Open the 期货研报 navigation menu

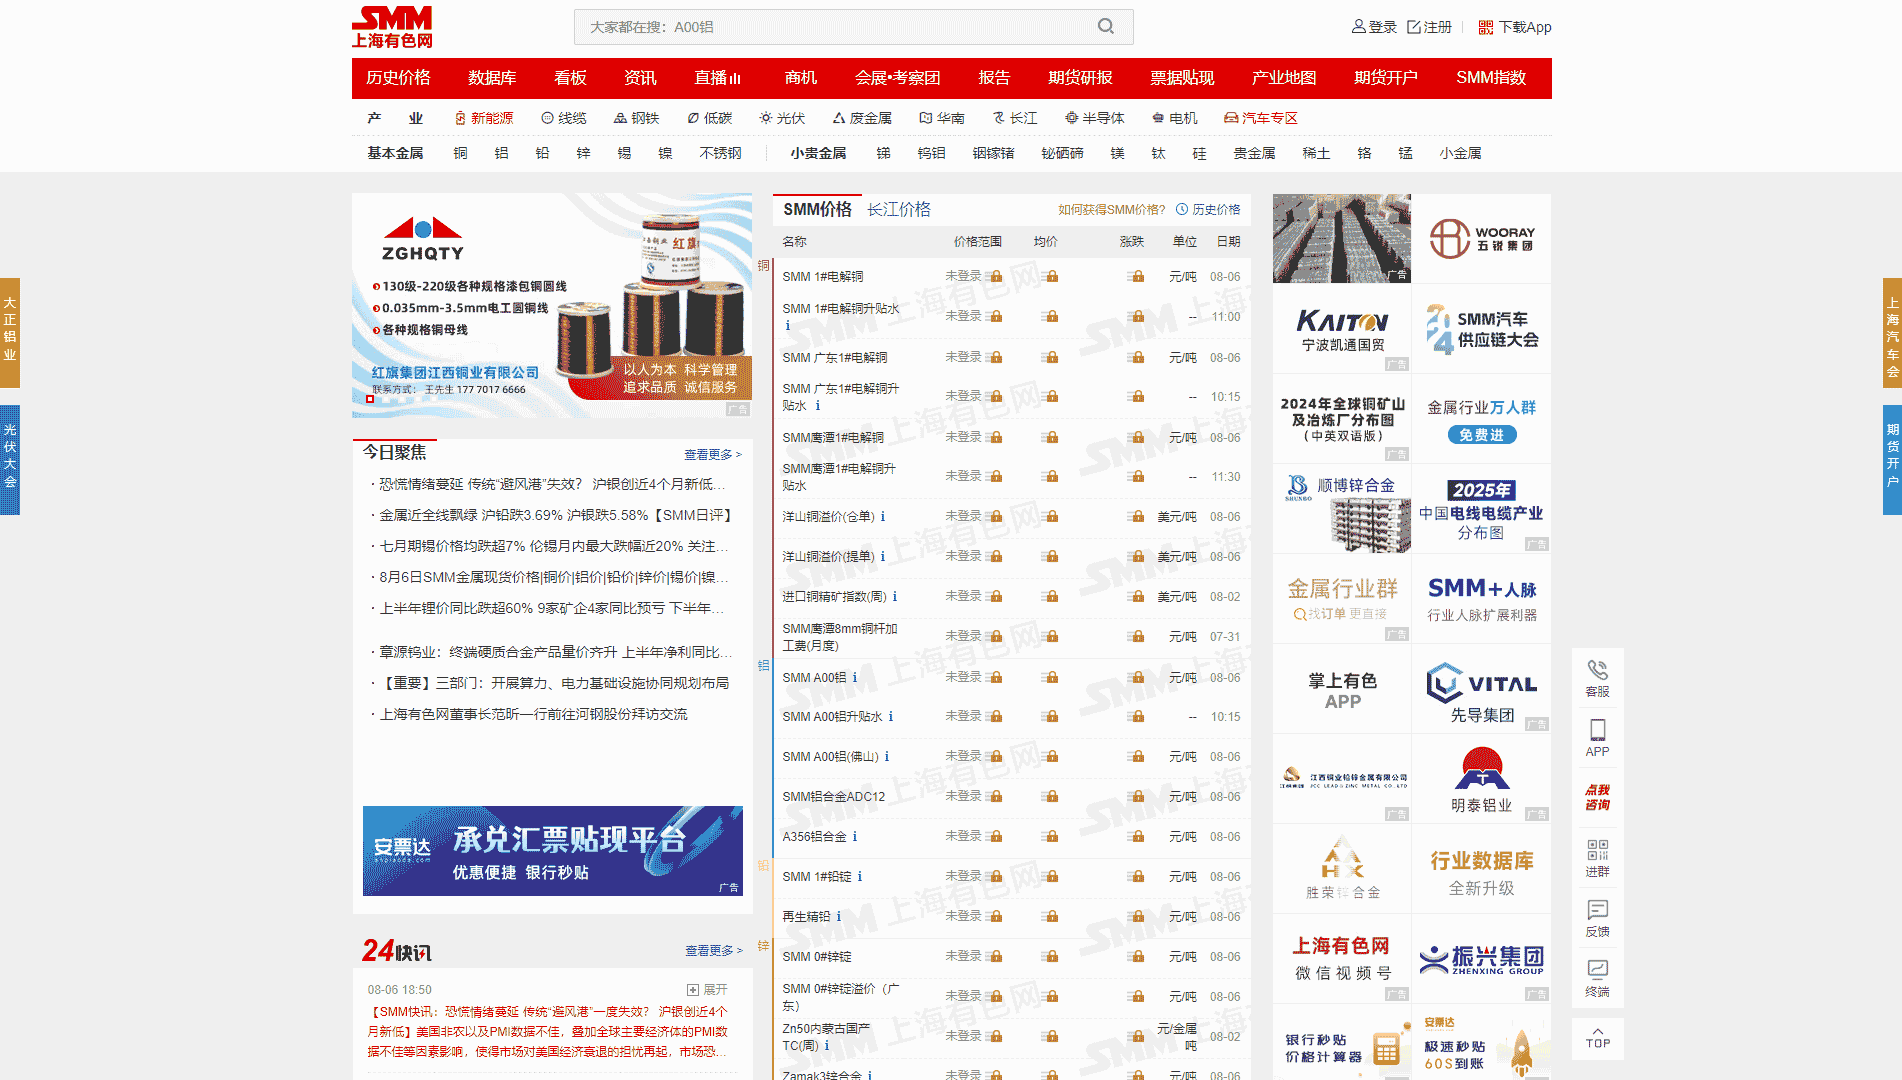(1080, 78)
